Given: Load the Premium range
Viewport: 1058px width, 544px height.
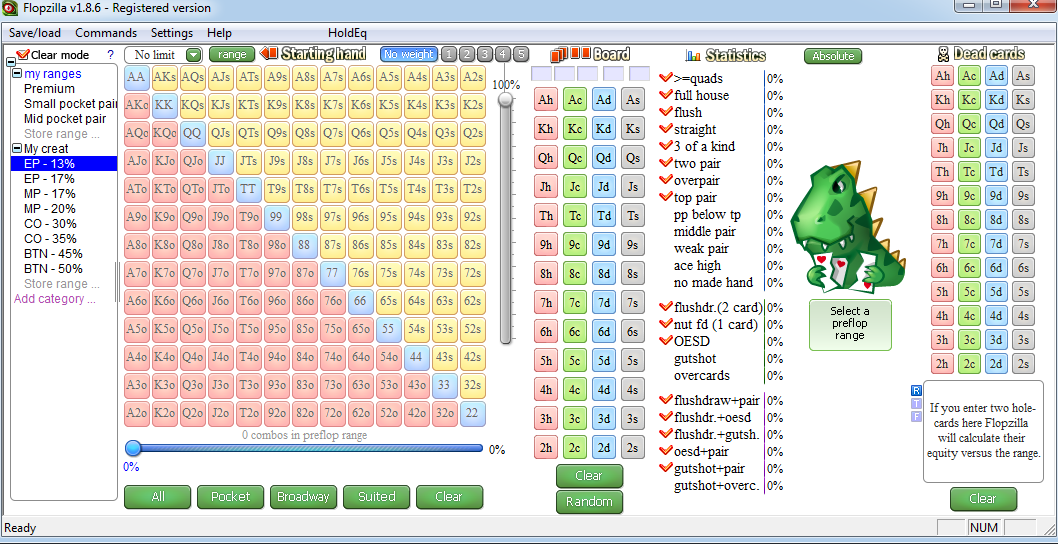Looking at the screenshot, I should coord(49,88).
